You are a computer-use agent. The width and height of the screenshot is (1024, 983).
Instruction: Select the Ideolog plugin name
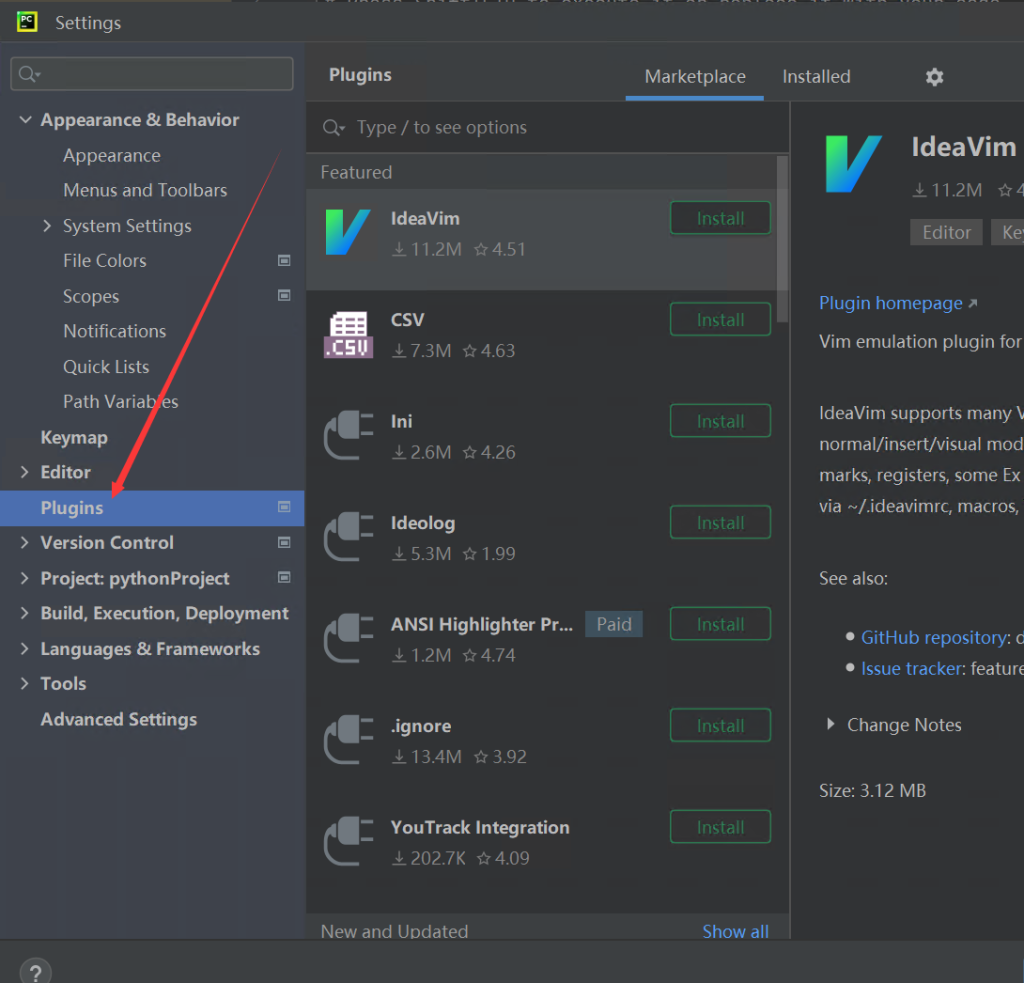point(423,523)
